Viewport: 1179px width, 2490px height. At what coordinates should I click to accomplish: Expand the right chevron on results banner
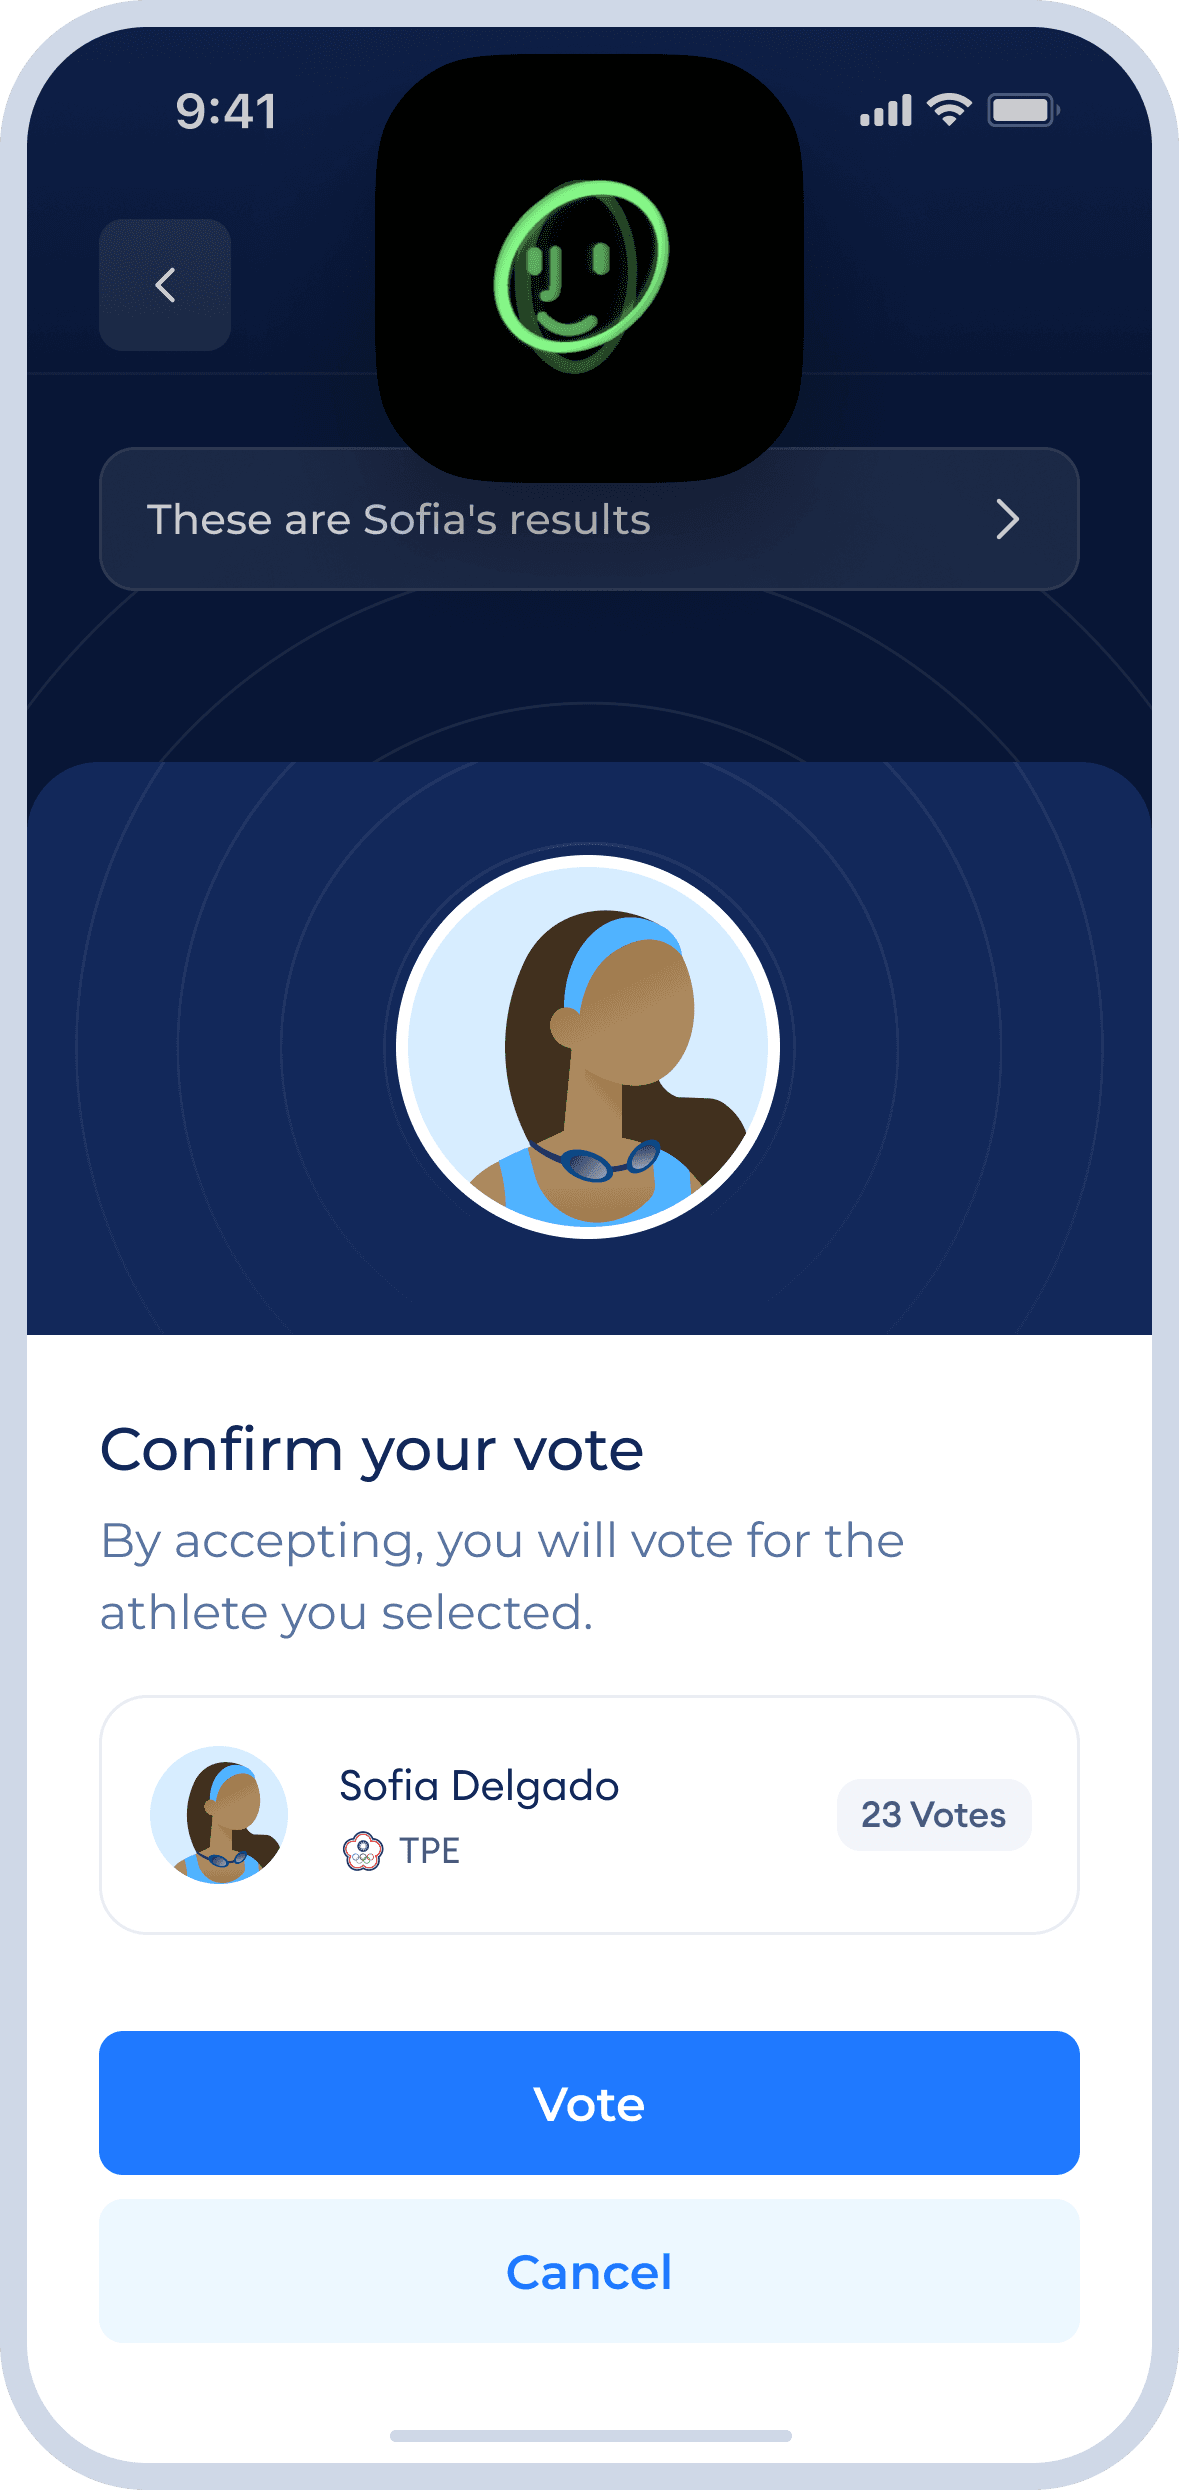pyautogui.click(x=1007, y=519)
